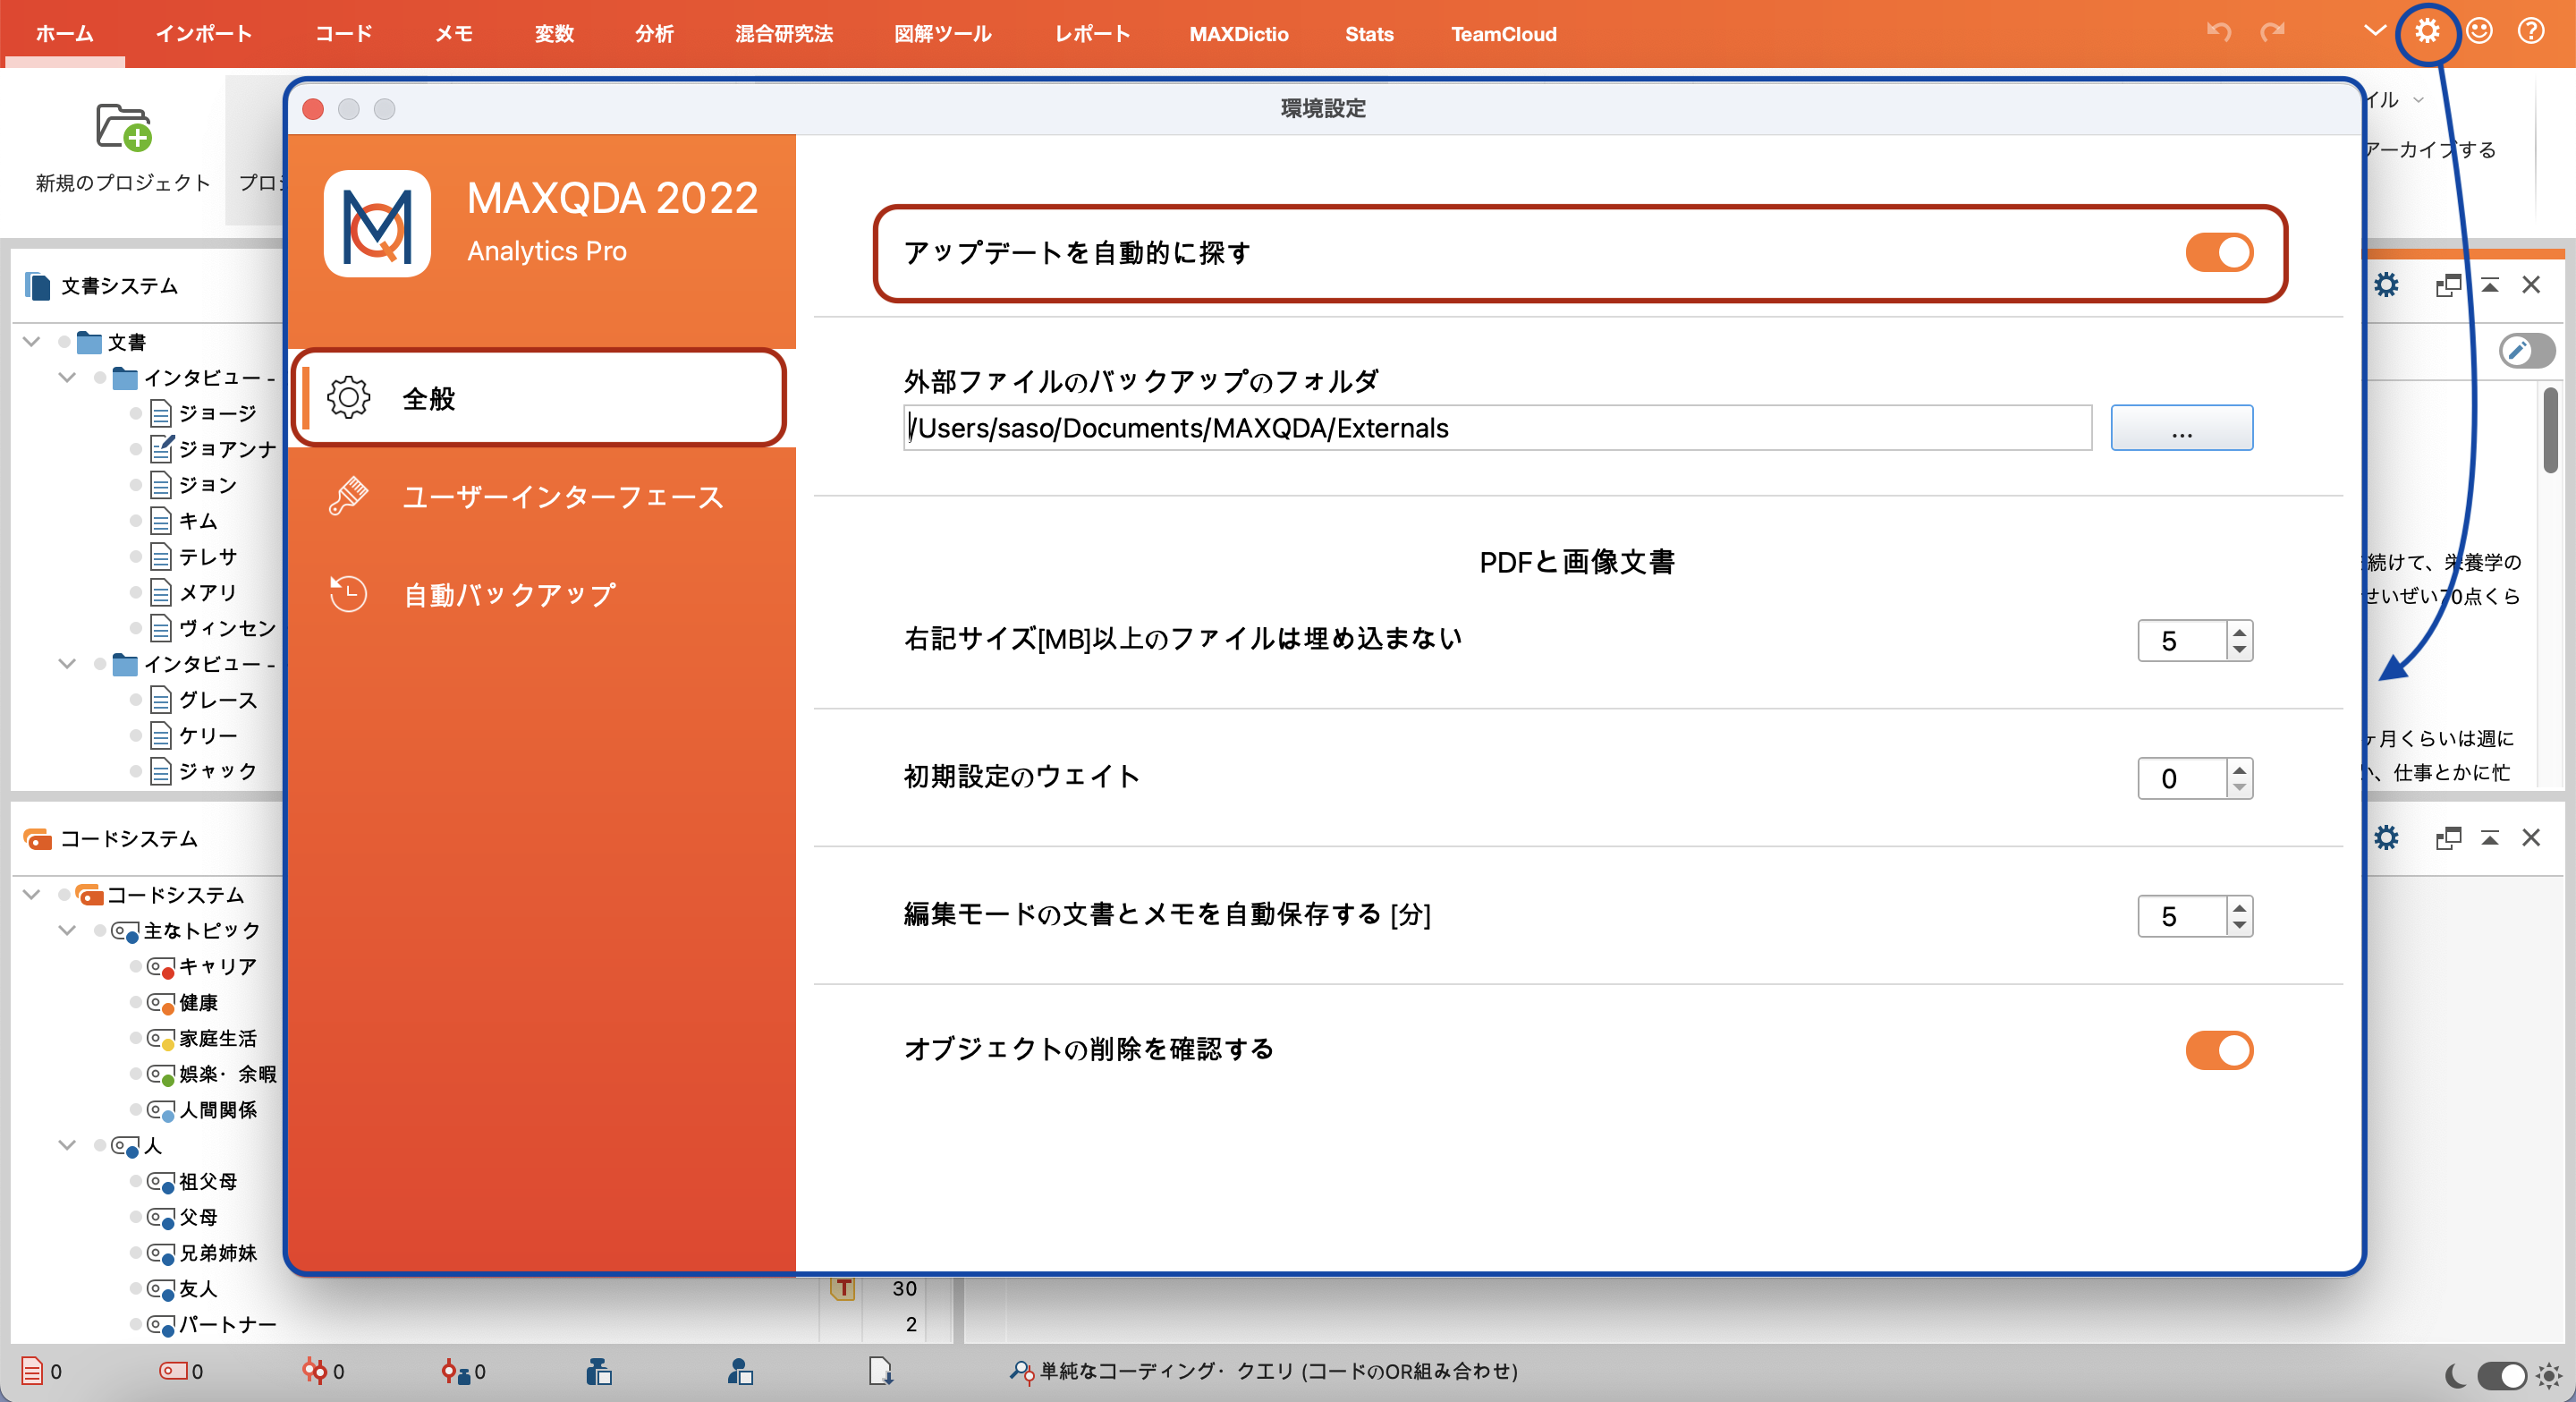The width and height of the screenshot is (2576, 1402).
Task: Click the undo arrow icon
Action: pyautogui.click(x=2219, y=32)
